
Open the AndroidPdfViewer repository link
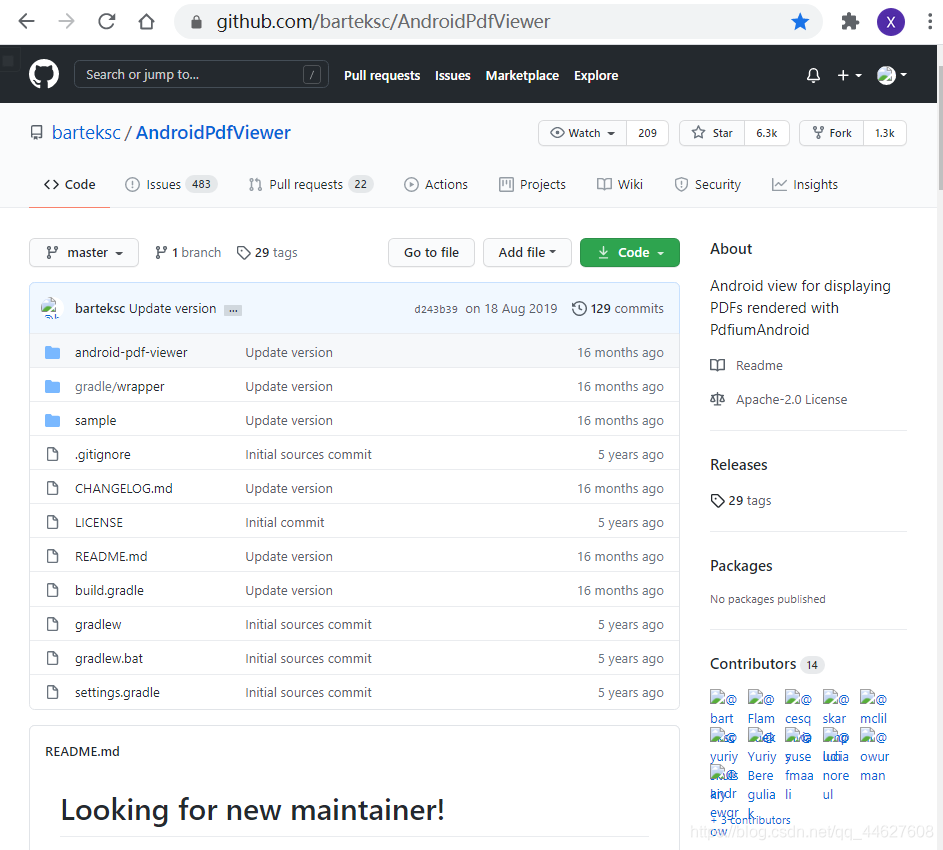(x=213, y=132)
